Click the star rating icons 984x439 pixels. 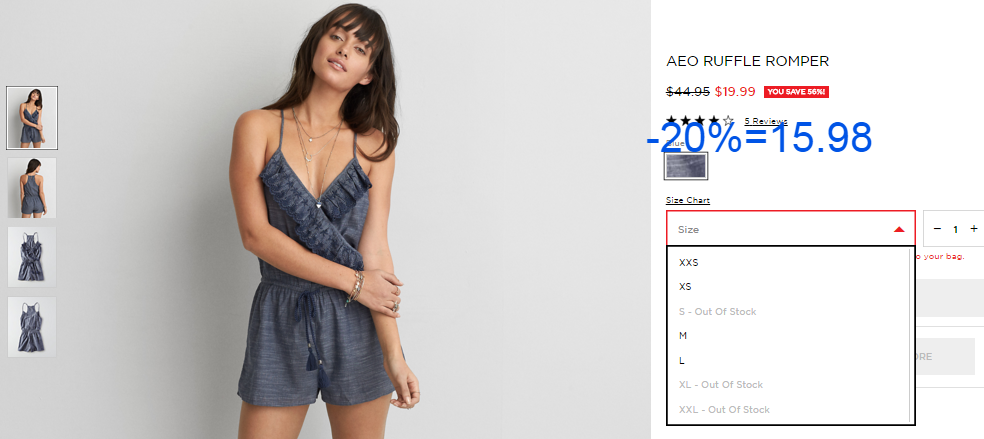tap(700, 120)
